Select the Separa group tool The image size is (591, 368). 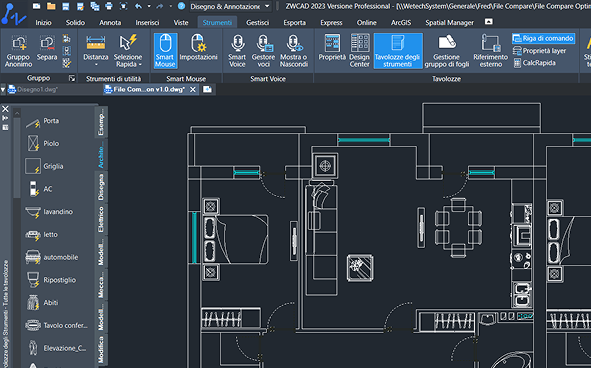pyautogui.click(x=47, y=48)
